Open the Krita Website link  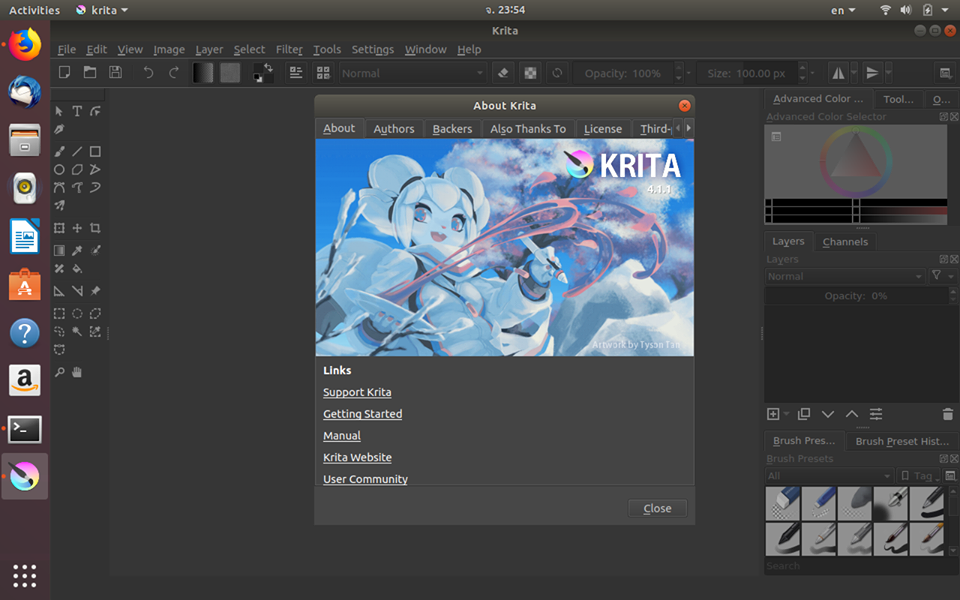(357, 457)
